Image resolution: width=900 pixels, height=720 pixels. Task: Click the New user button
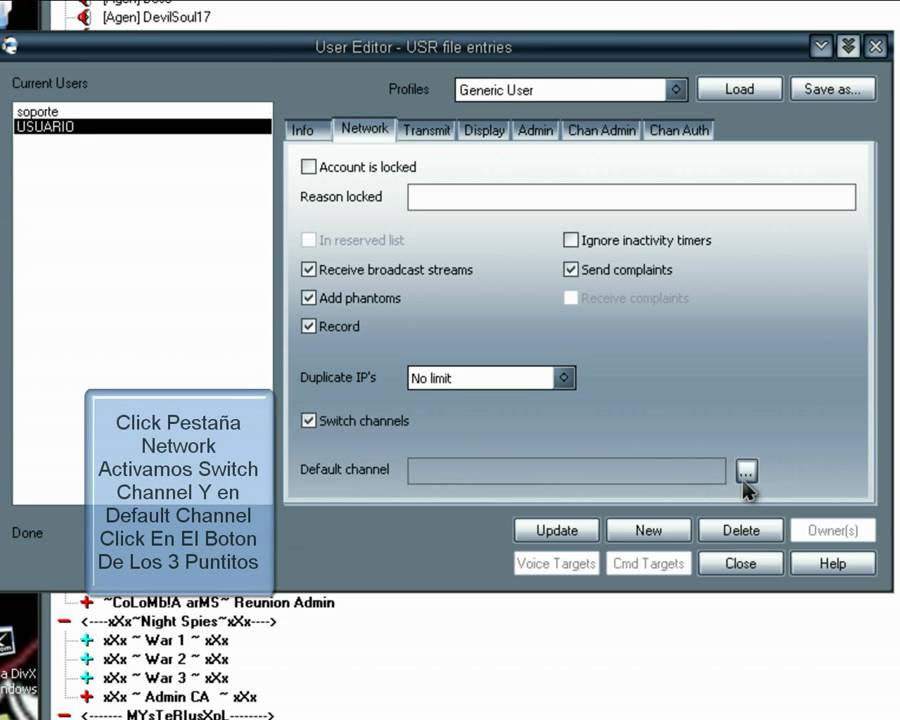pyautogui.click(x=649, y=531)
